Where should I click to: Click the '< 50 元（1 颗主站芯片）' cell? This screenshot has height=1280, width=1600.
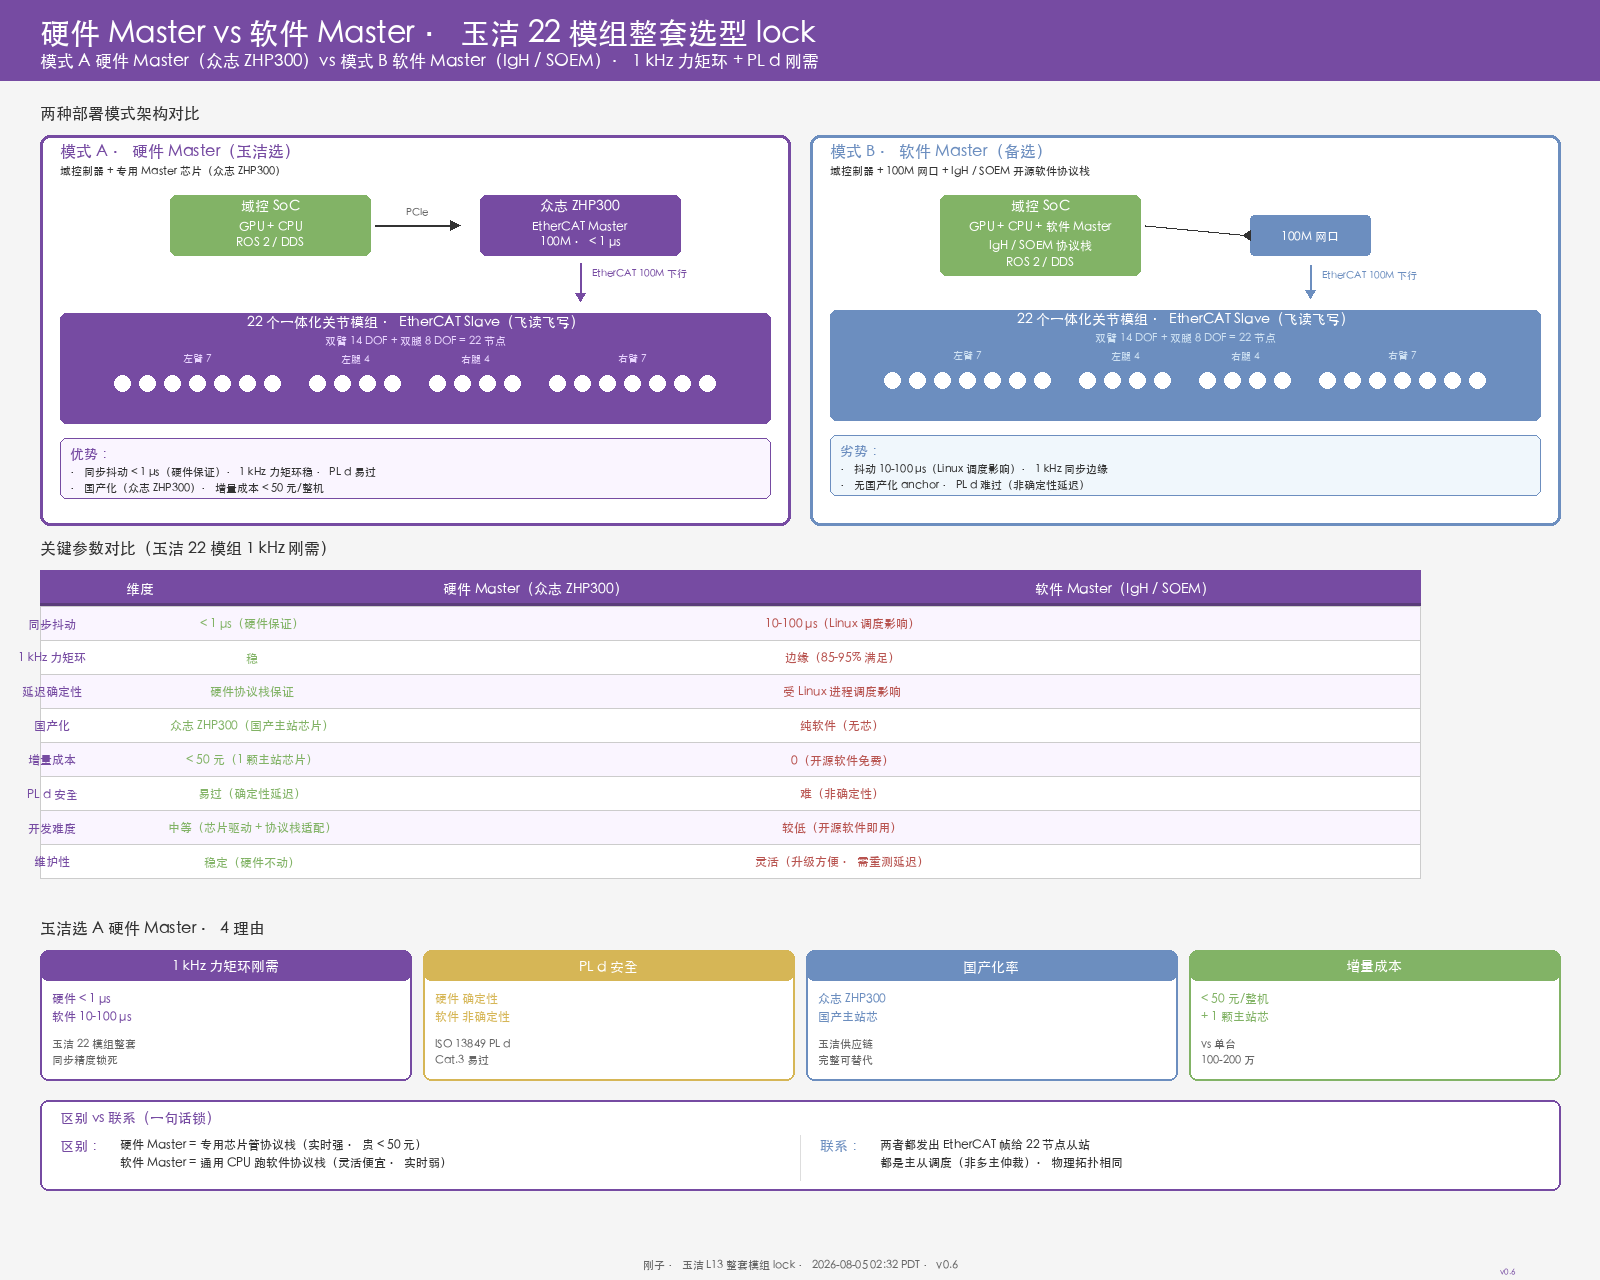pos(249,760)
